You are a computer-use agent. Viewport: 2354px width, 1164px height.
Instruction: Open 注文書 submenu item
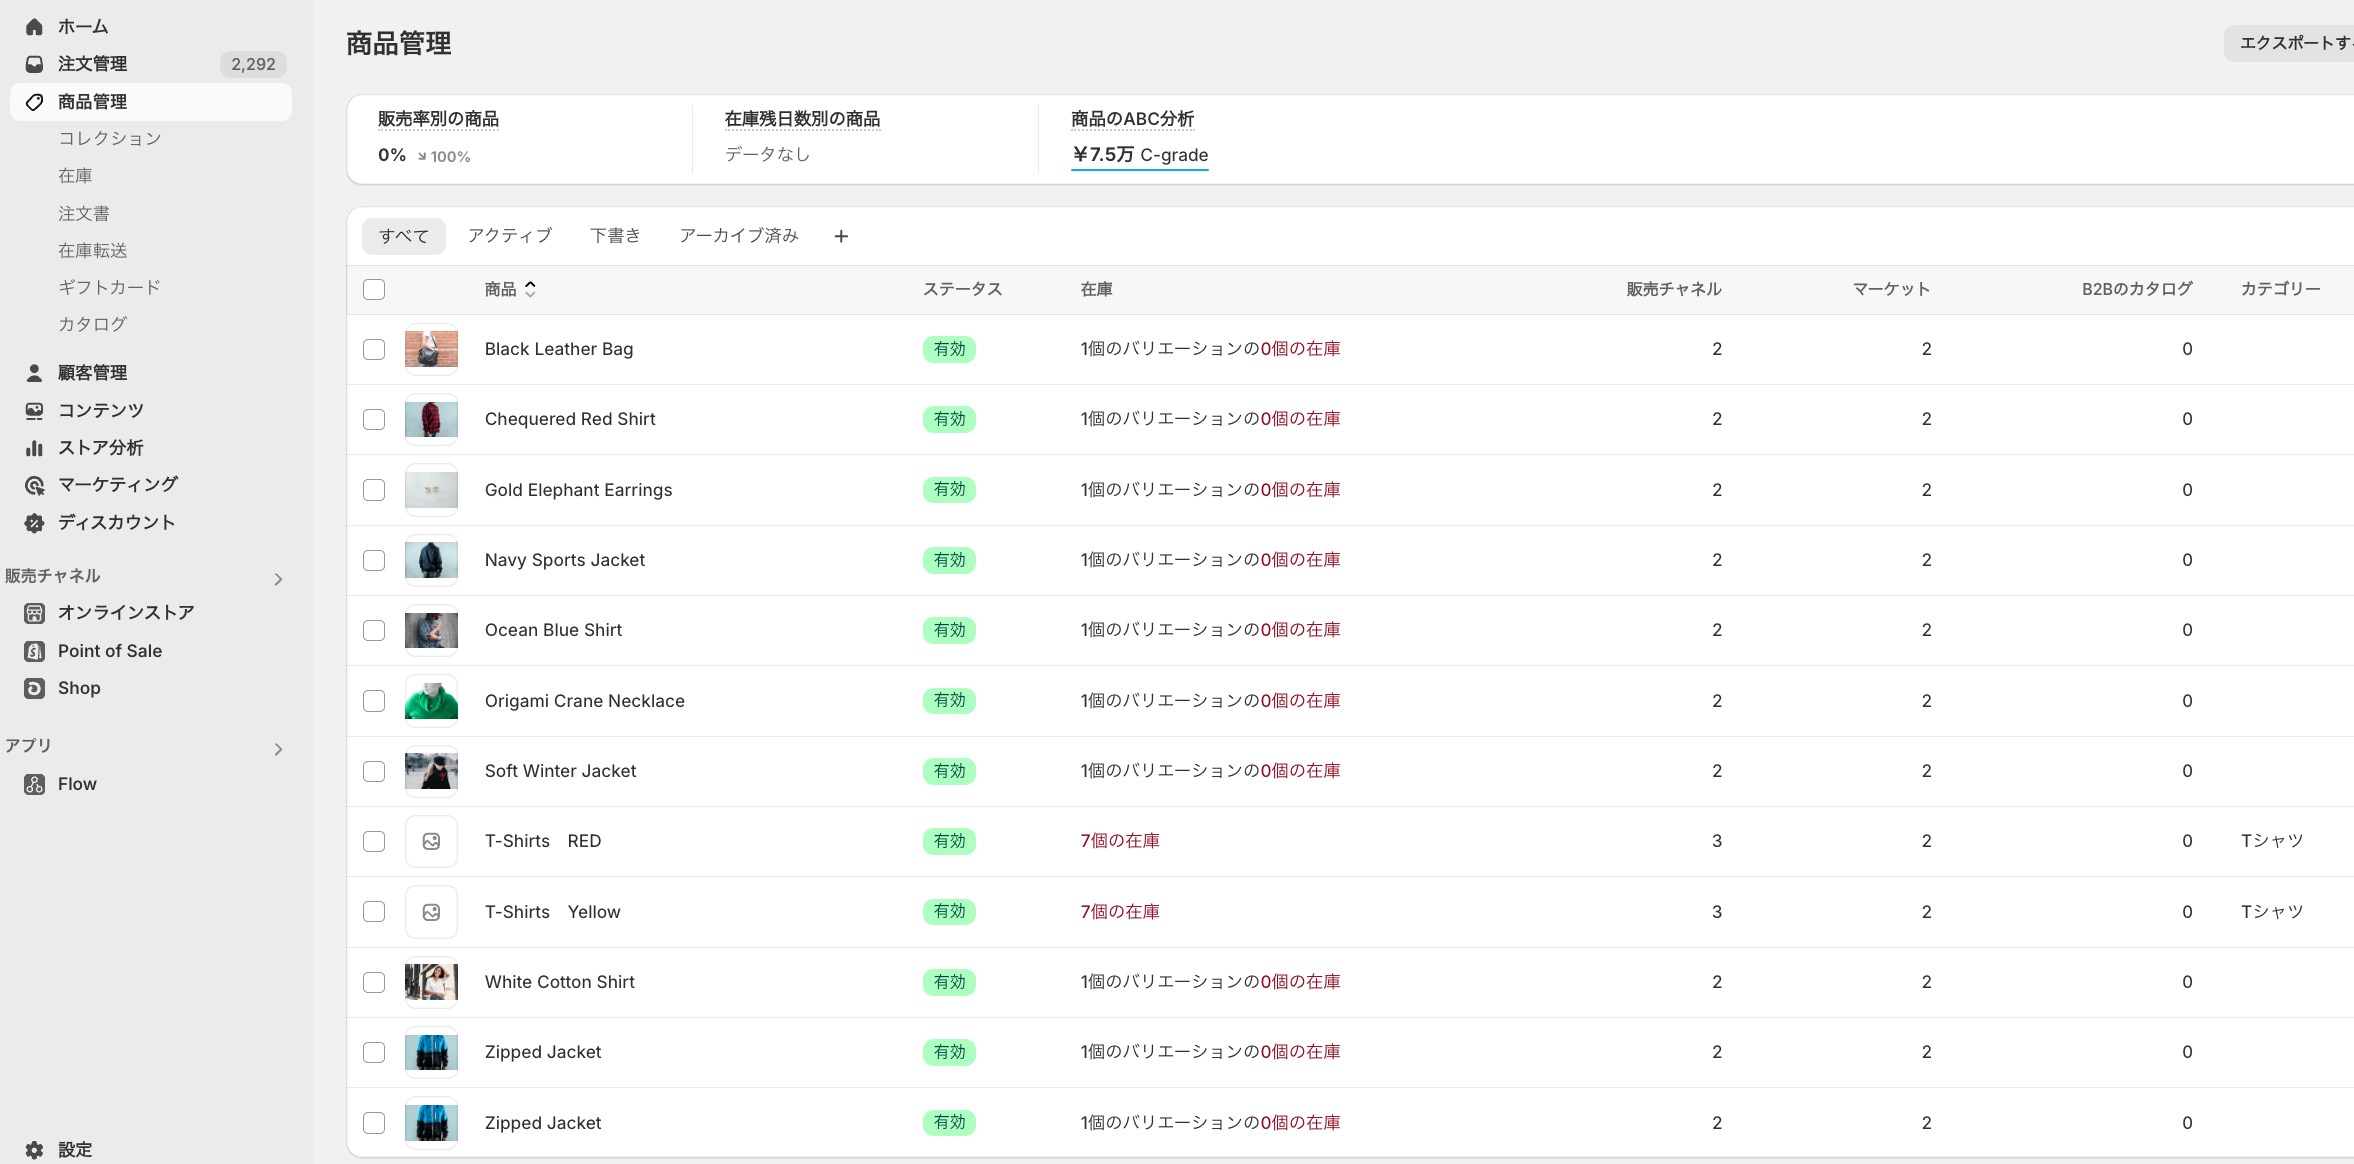point(84,213)
